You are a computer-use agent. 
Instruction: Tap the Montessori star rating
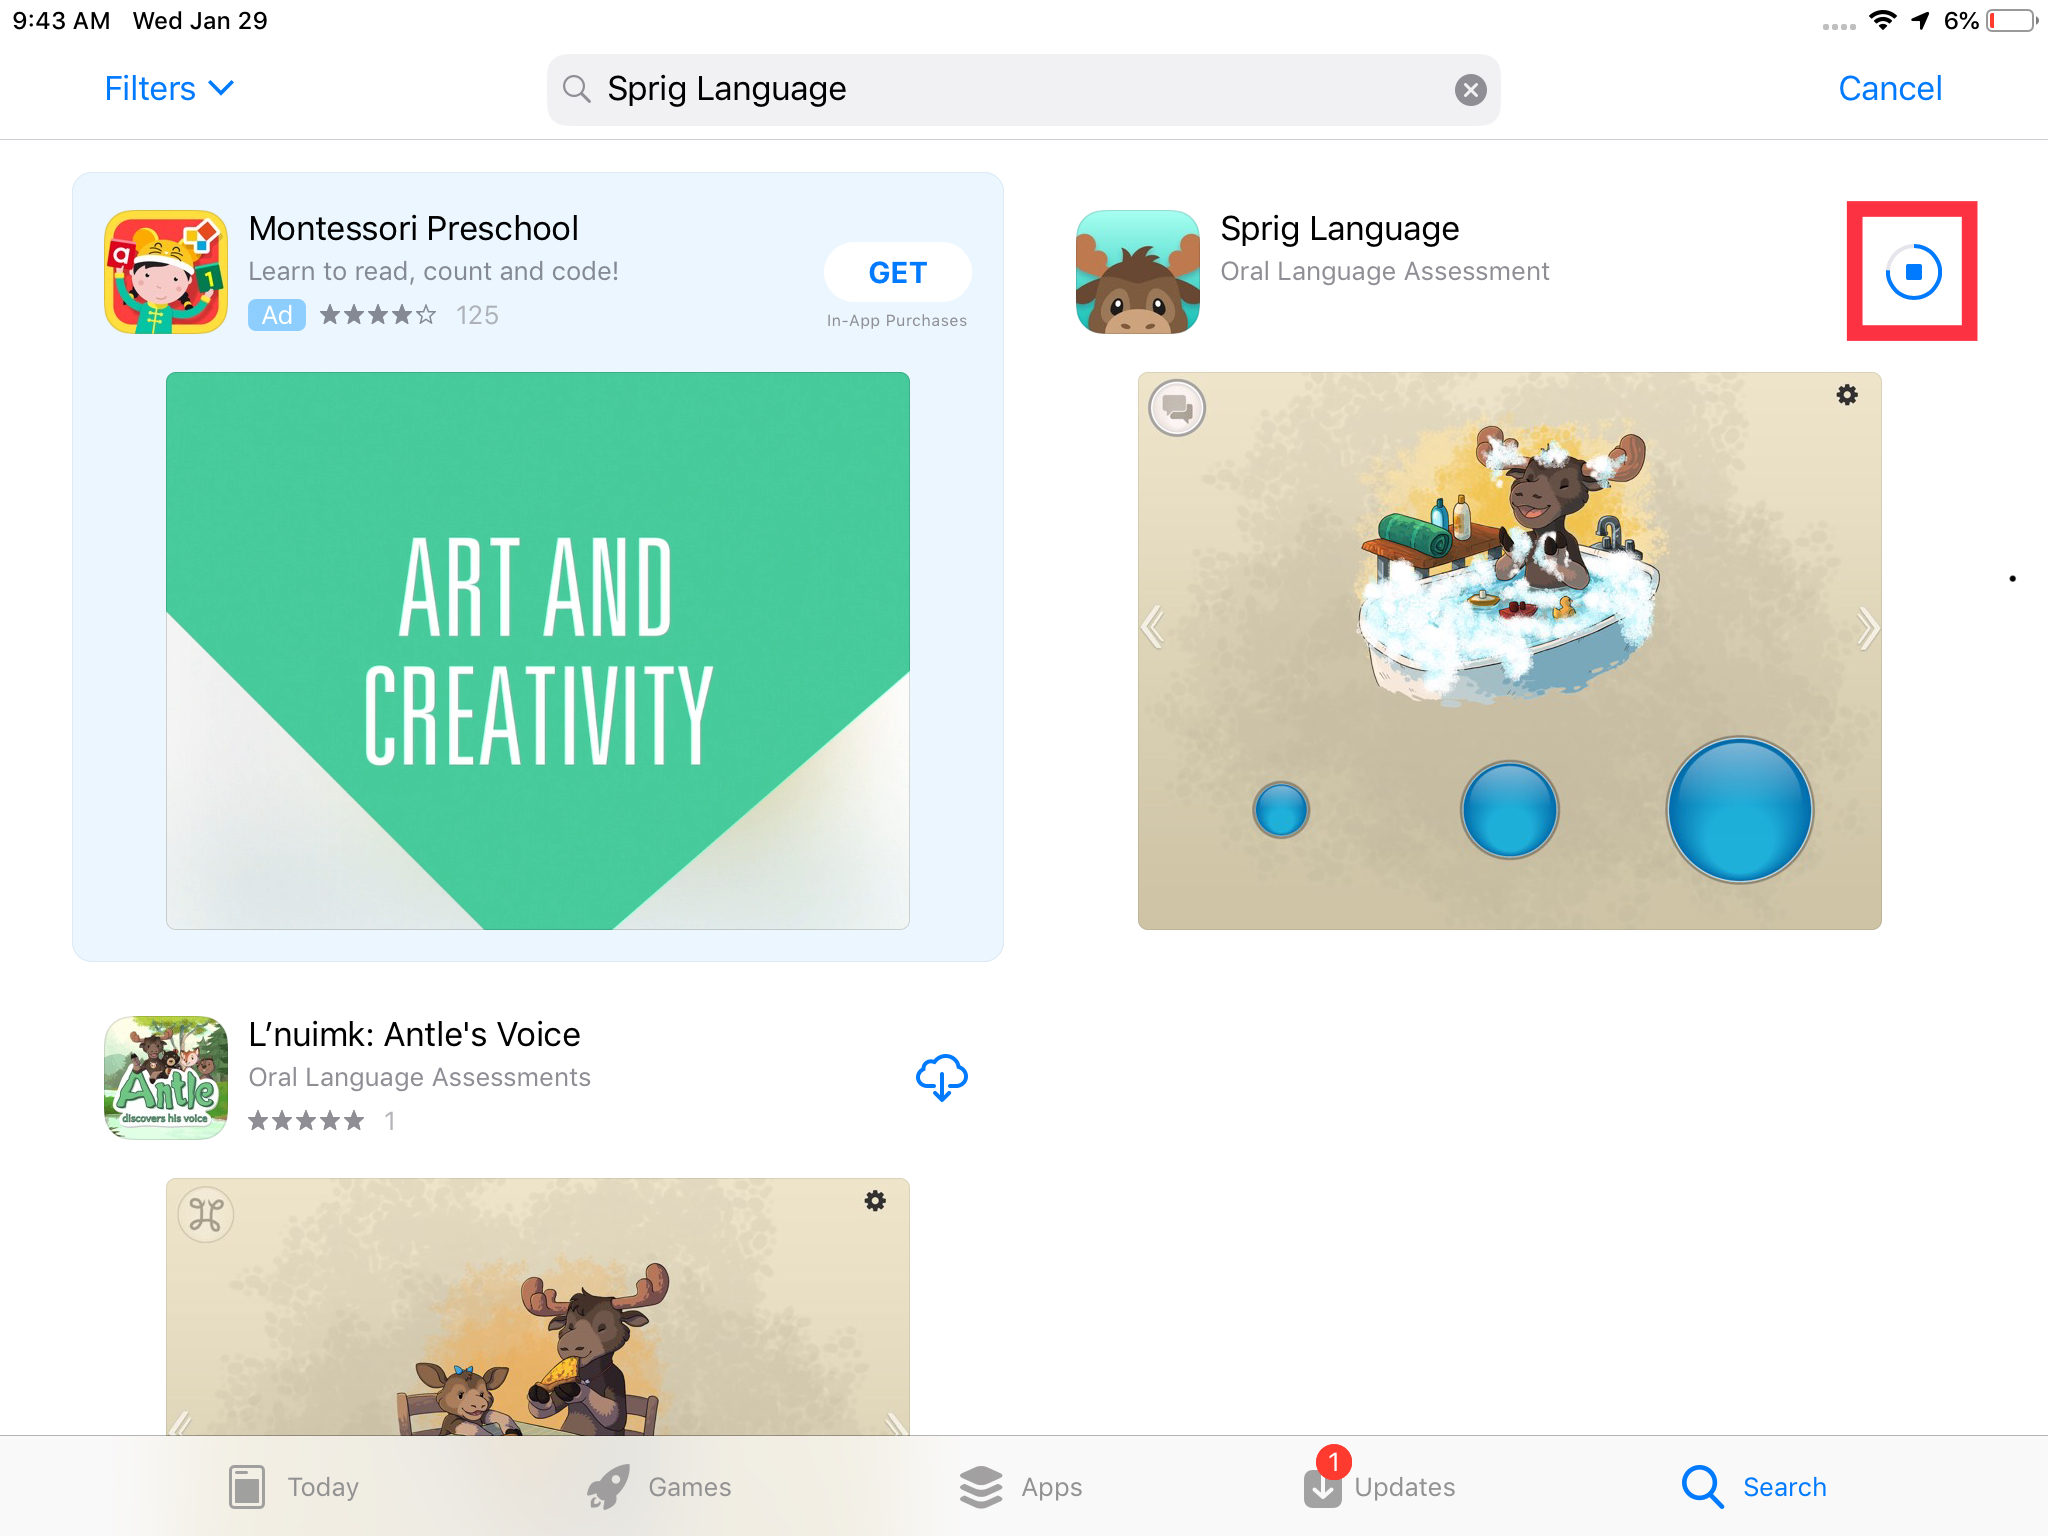coord(378,315)
